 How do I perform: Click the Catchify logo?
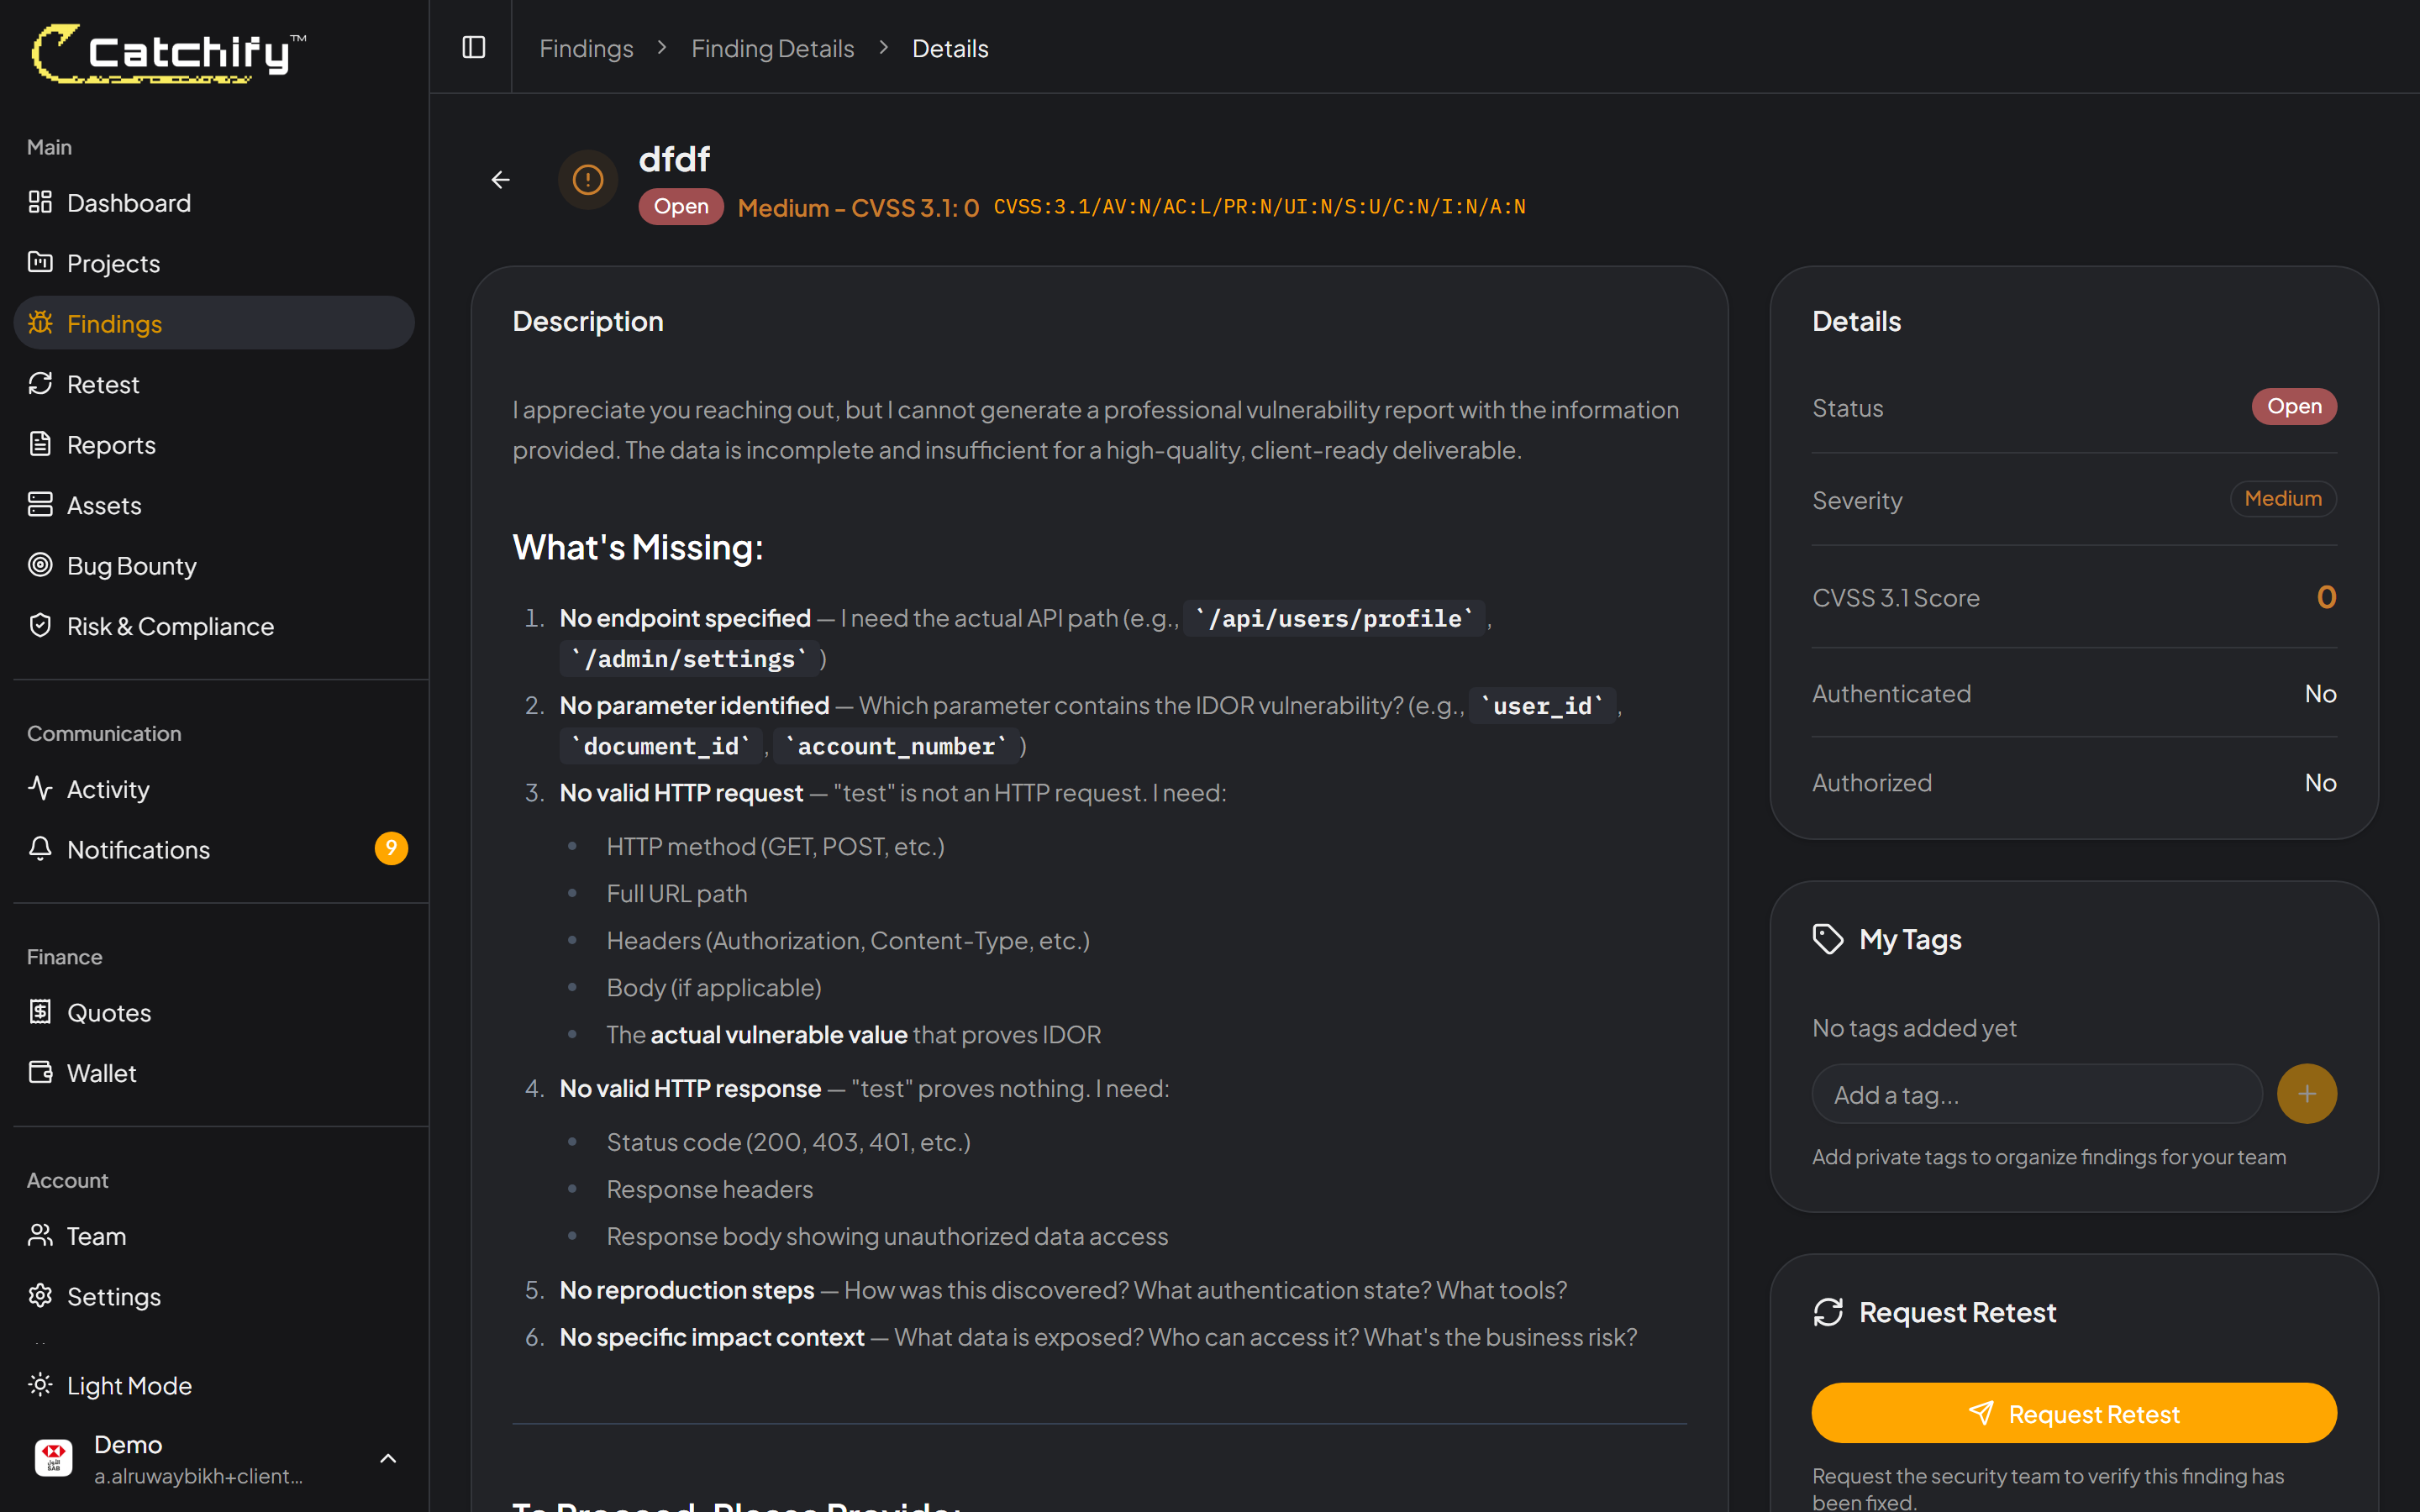click(166, 52)
